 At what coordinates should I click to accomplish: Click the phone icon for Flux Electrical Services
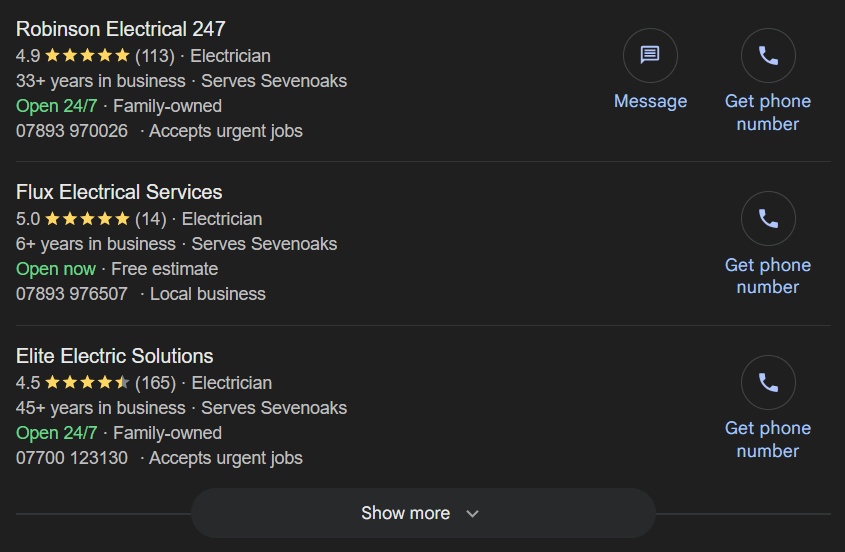click(768, 218)
